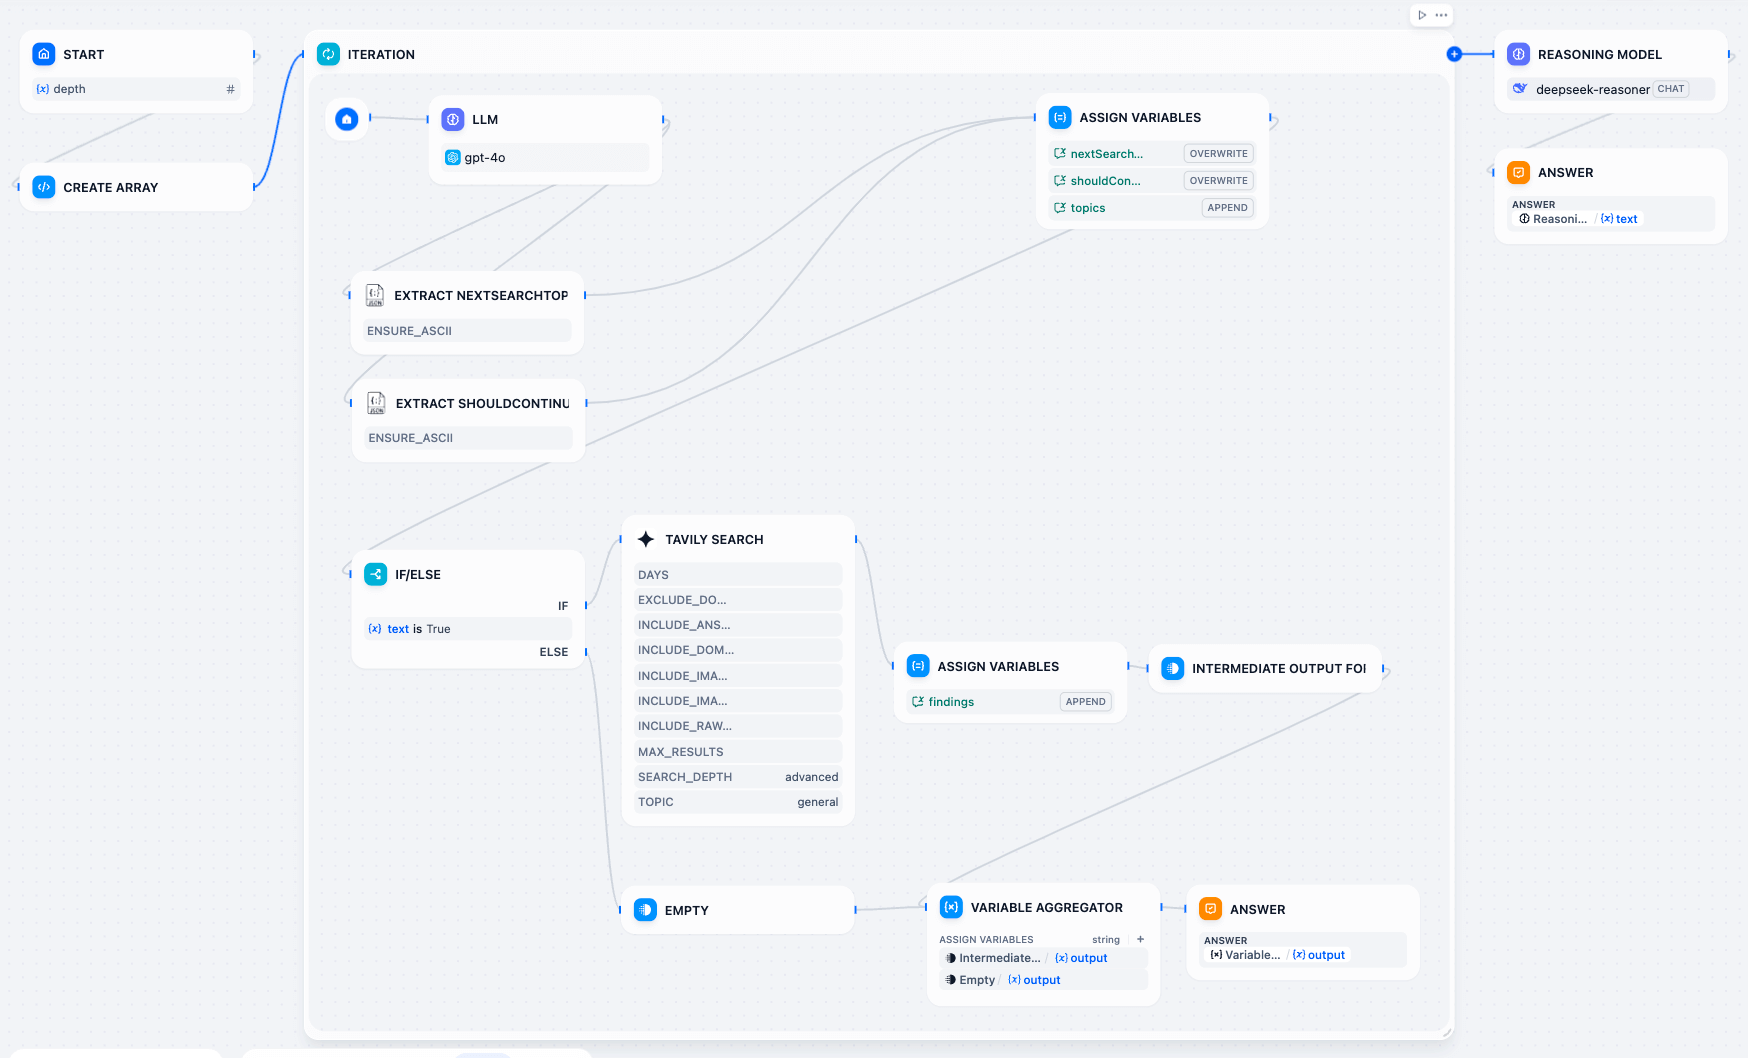Select the depth variable in the Start node
The image size is (1748, 1058).
coord(137,89)
